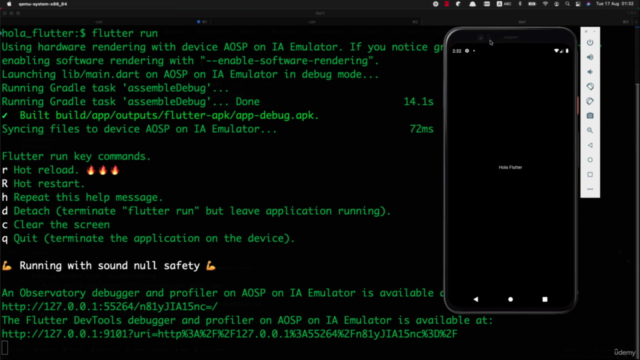Open macOS Spotlight search icon
640x360 pixels.
(567, 4)
